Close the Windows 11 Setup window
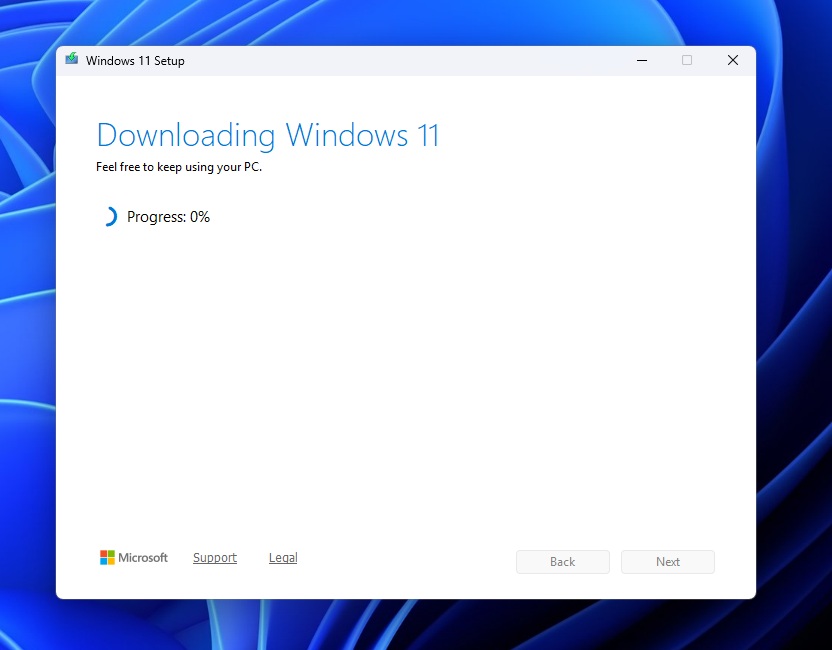832x650 pixels. pyautogui.click(x=732, y=60)
